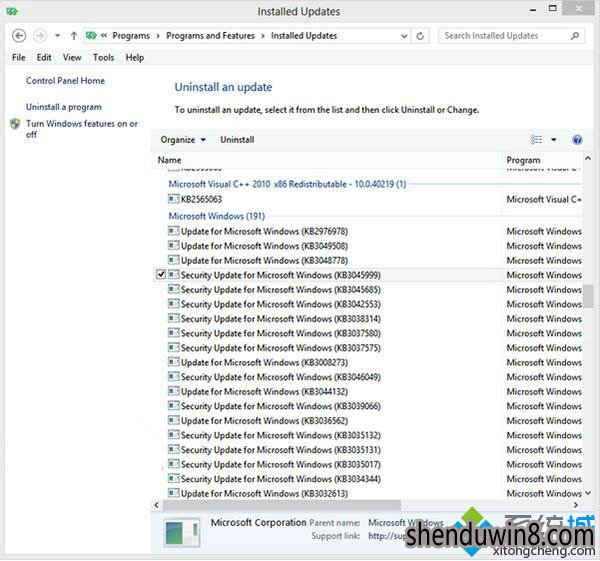The height and width of the screenshot is (561, 600).
Task: Click the icon of security update KB3042553
Action: coord(174,304)
